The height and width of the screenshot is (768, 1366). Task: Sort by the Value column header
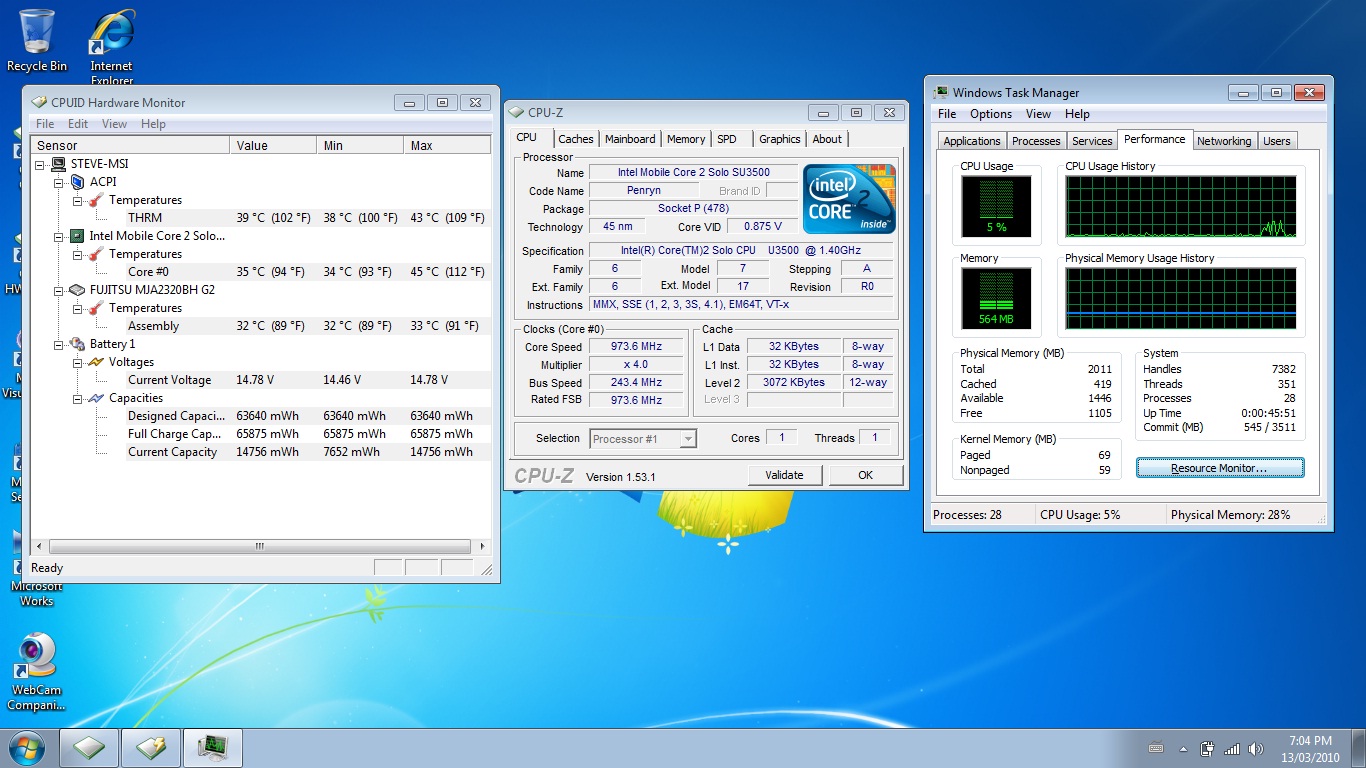click(x=273, y=145)
